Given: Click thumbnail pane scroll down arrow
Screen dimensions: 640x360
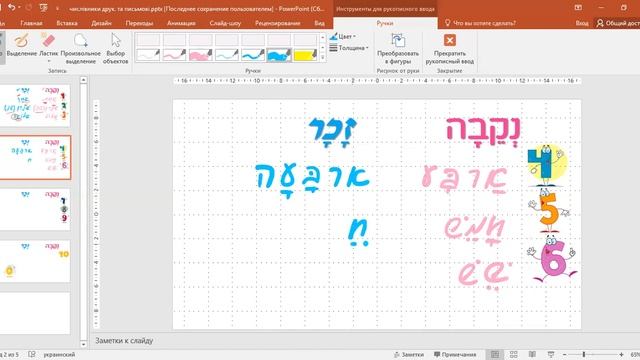Looking at the screenshot, I should [84, 344].
